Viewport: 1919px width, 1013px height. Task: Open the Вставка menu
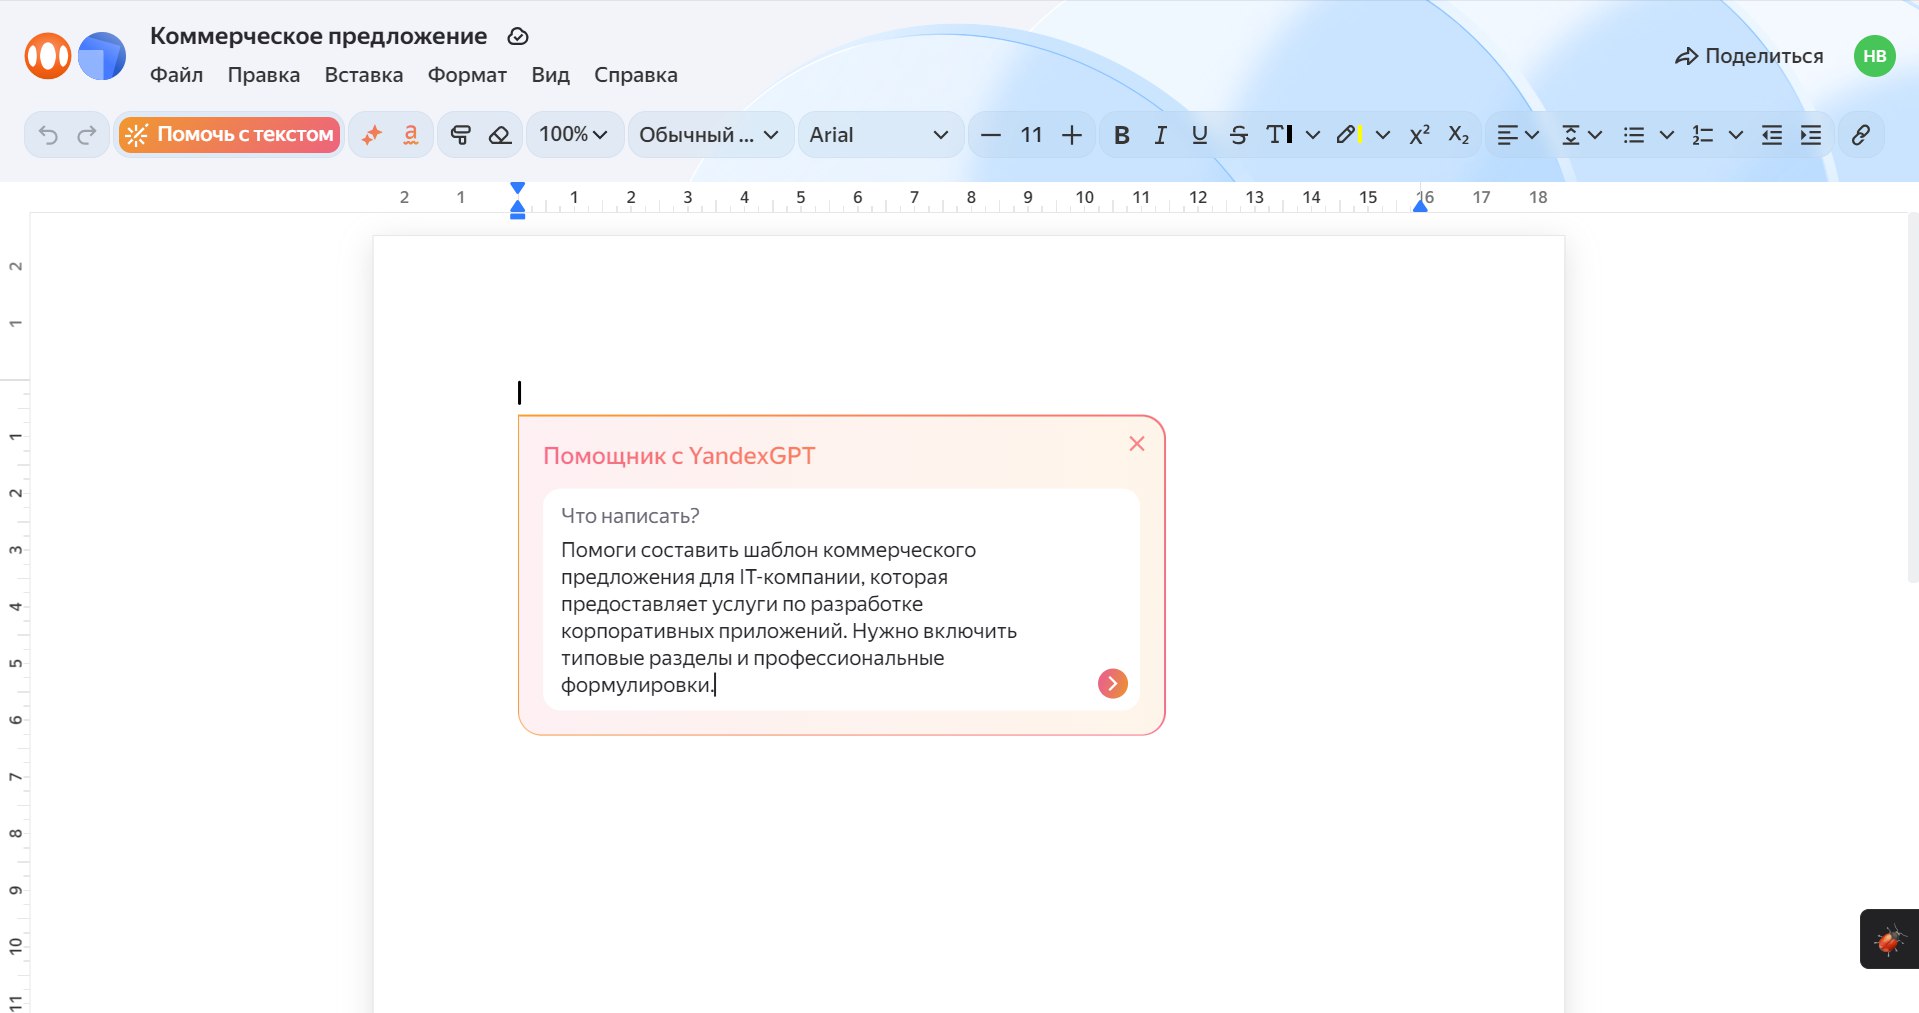pos(363,75)
